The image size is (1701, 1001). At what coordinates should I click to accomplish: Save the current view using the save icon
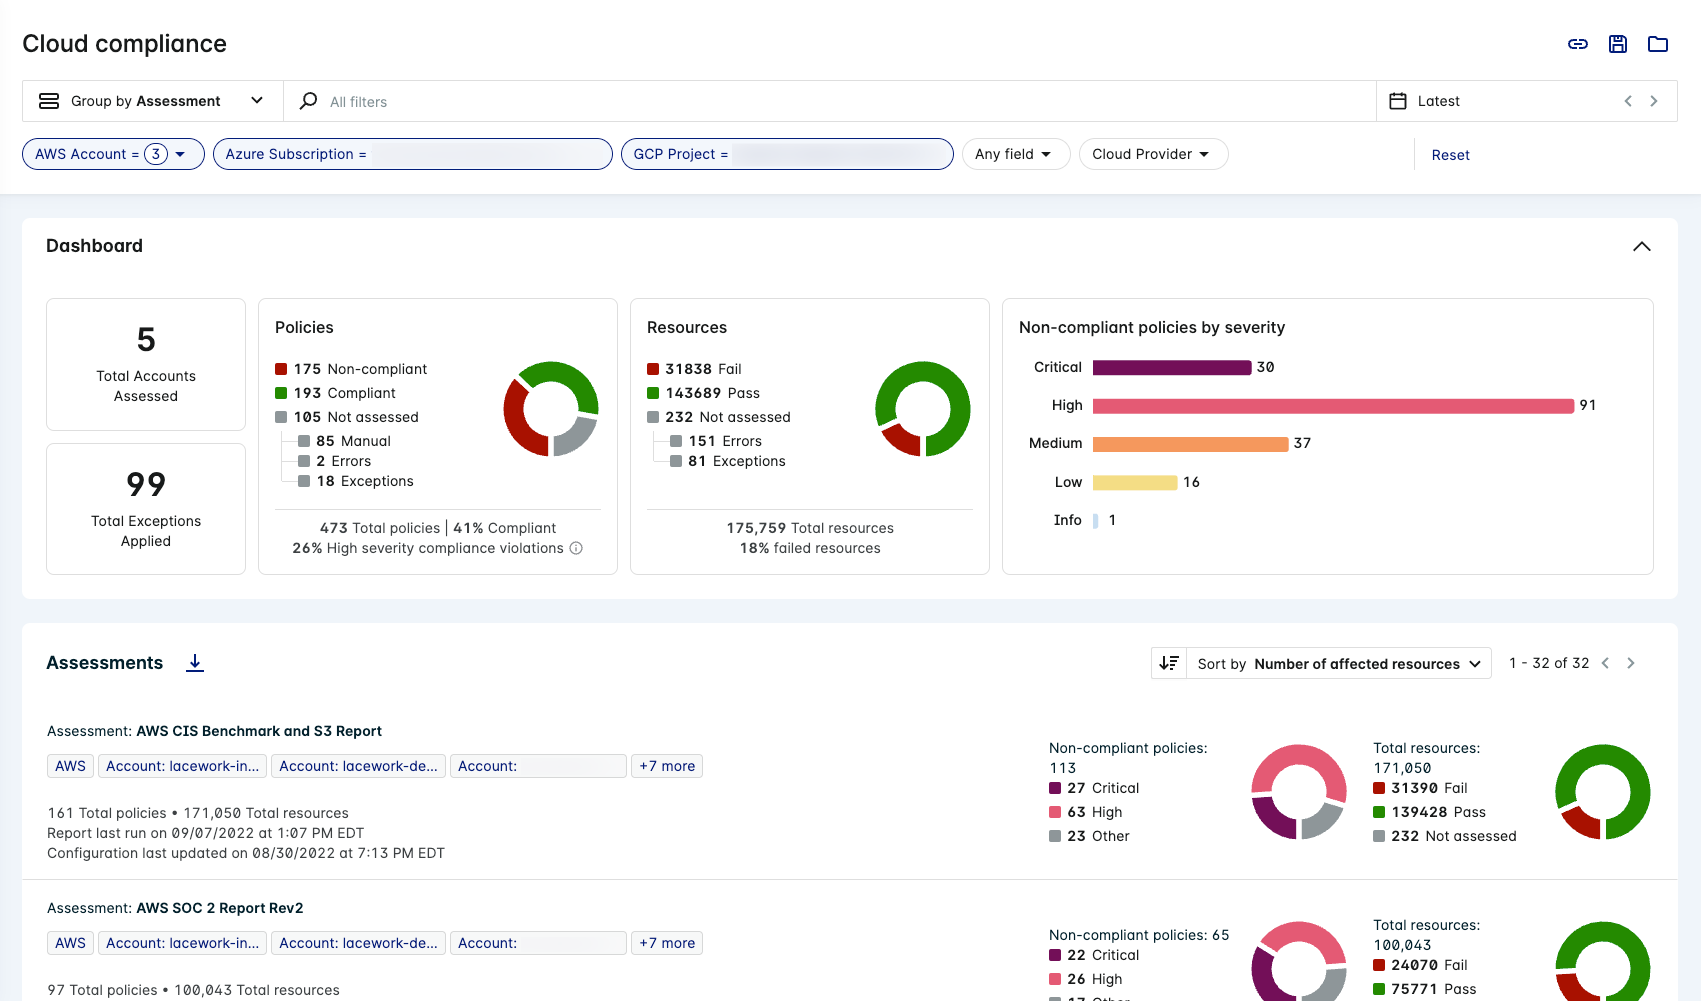point(1617,44)
